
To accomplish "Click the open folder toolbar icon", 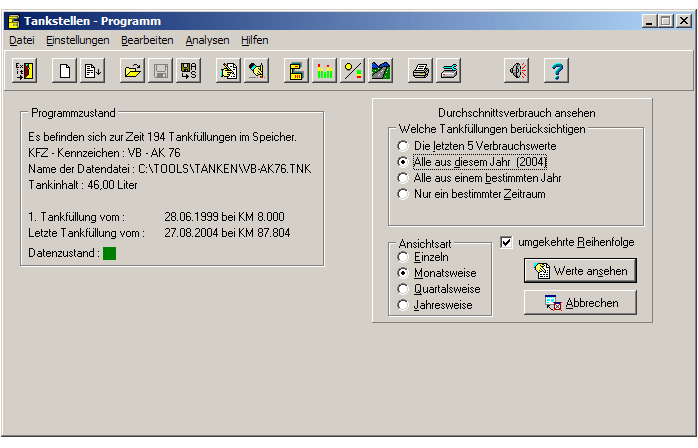I will [x=131, y=70].
